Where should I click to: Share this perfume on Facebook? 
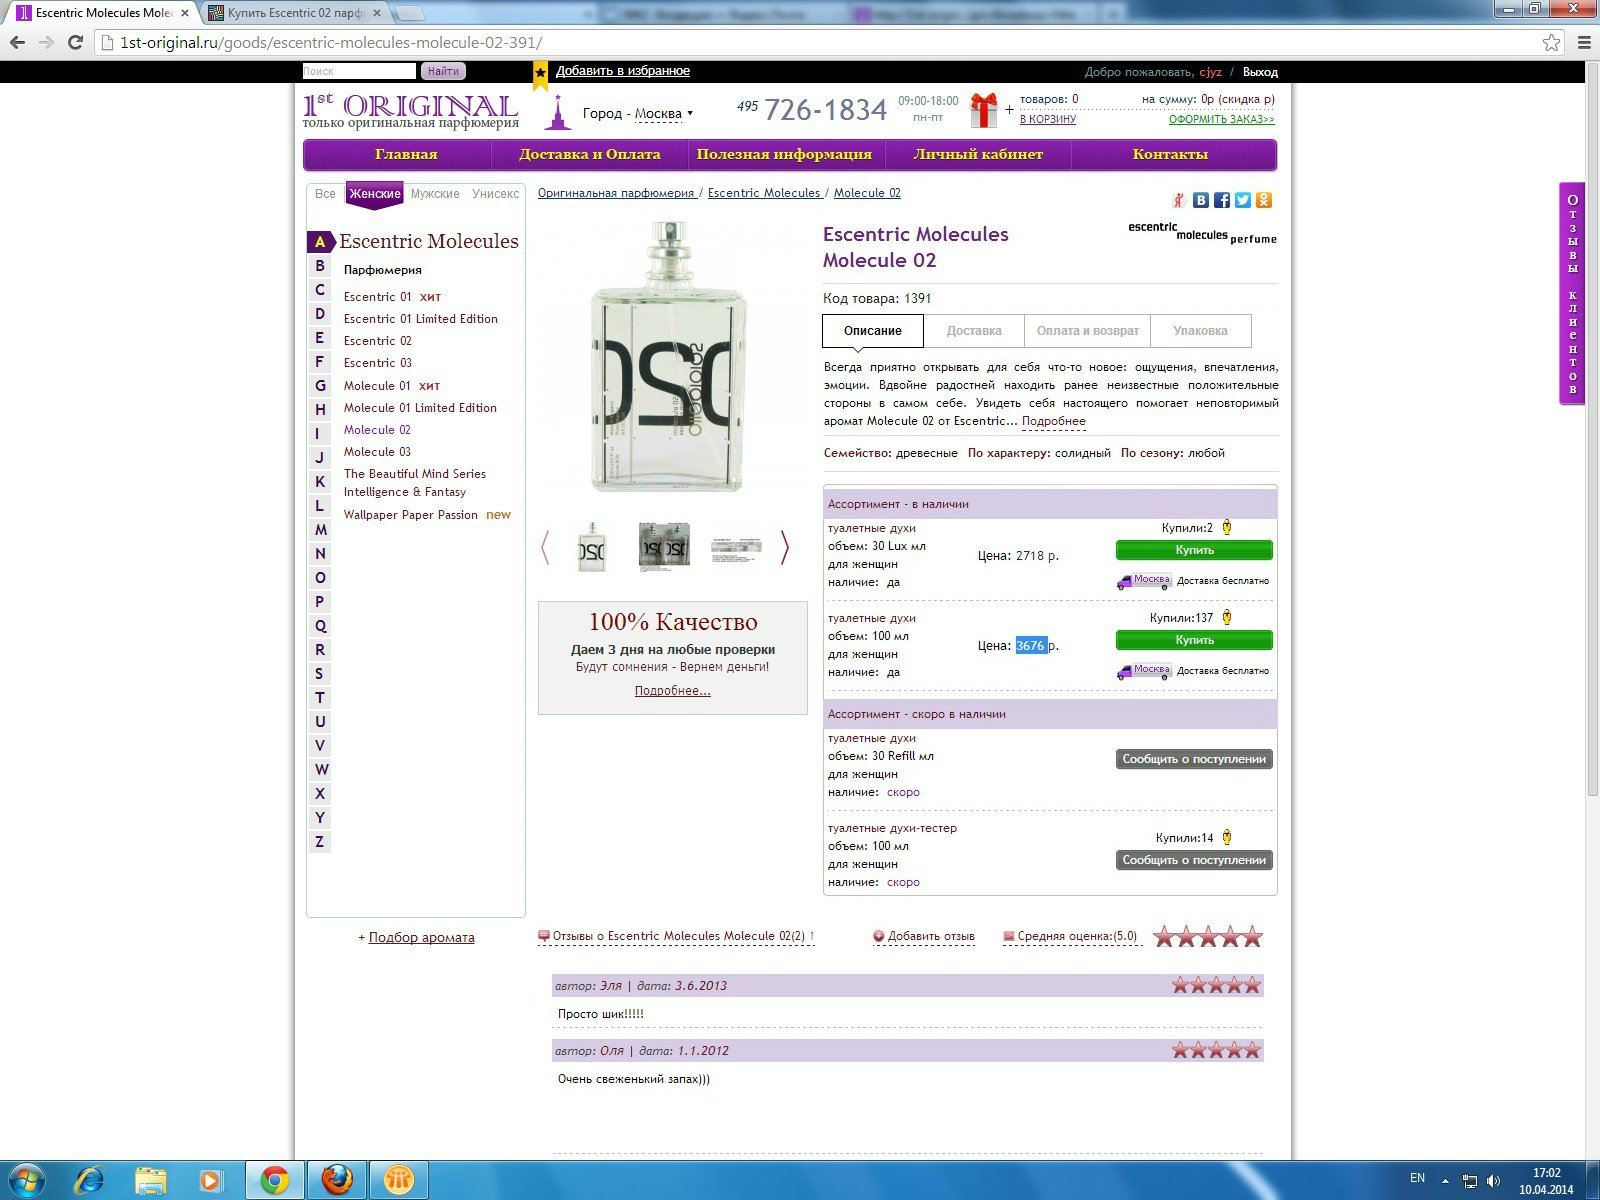[1222, 200]
